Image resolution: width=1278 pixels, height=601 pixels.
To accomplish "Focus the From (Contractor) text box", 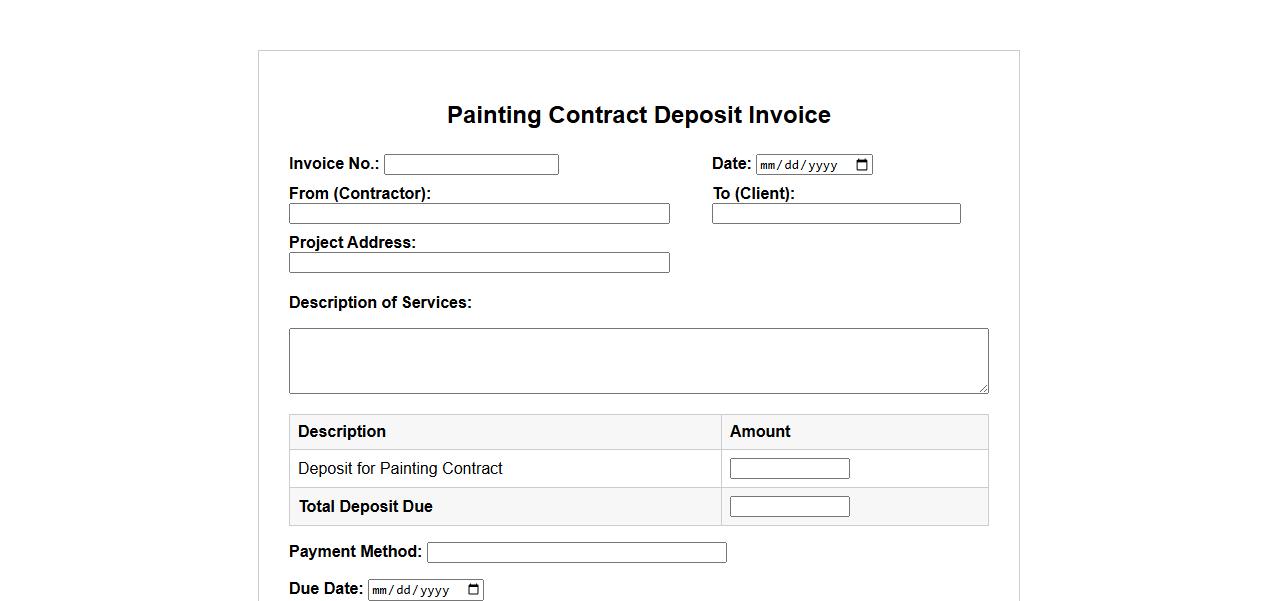I will pyautogui.click(x=479, y=214).
